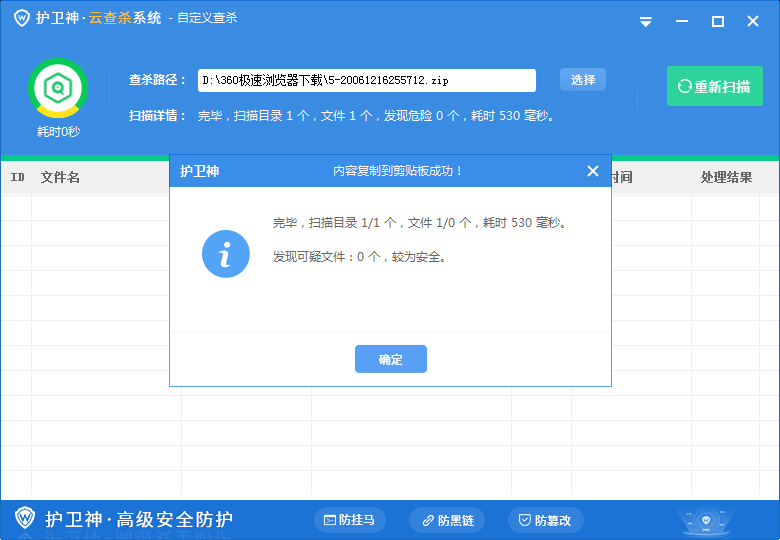780x540 pixels.
Task: Click the 查杀路径 input field
Action: tap(367, 80)
